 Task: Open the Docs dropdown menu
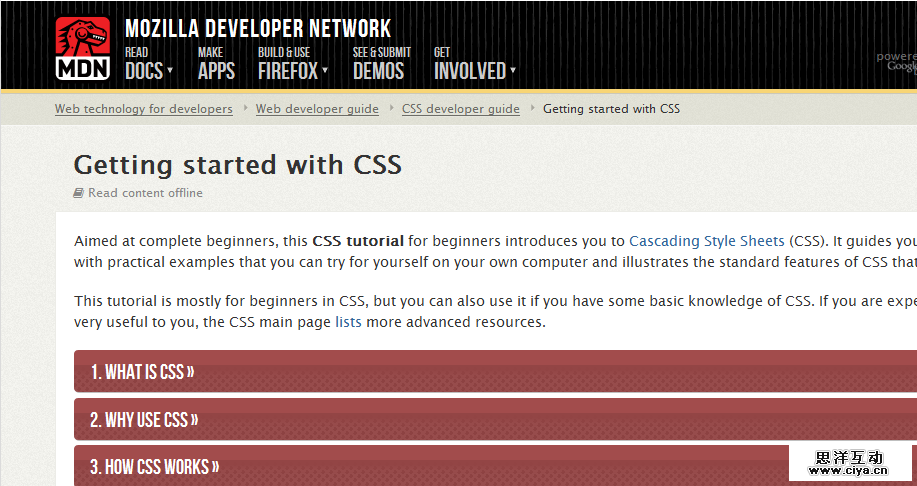tap(149, 70)
